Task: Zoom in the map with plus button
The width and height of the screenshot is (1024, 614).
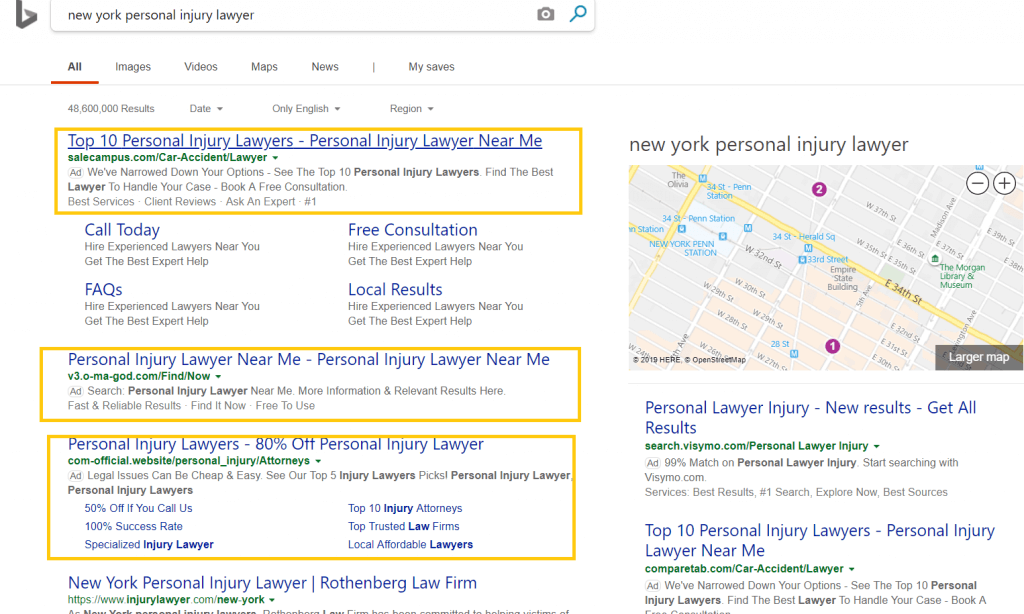Action: point(1004,184)
